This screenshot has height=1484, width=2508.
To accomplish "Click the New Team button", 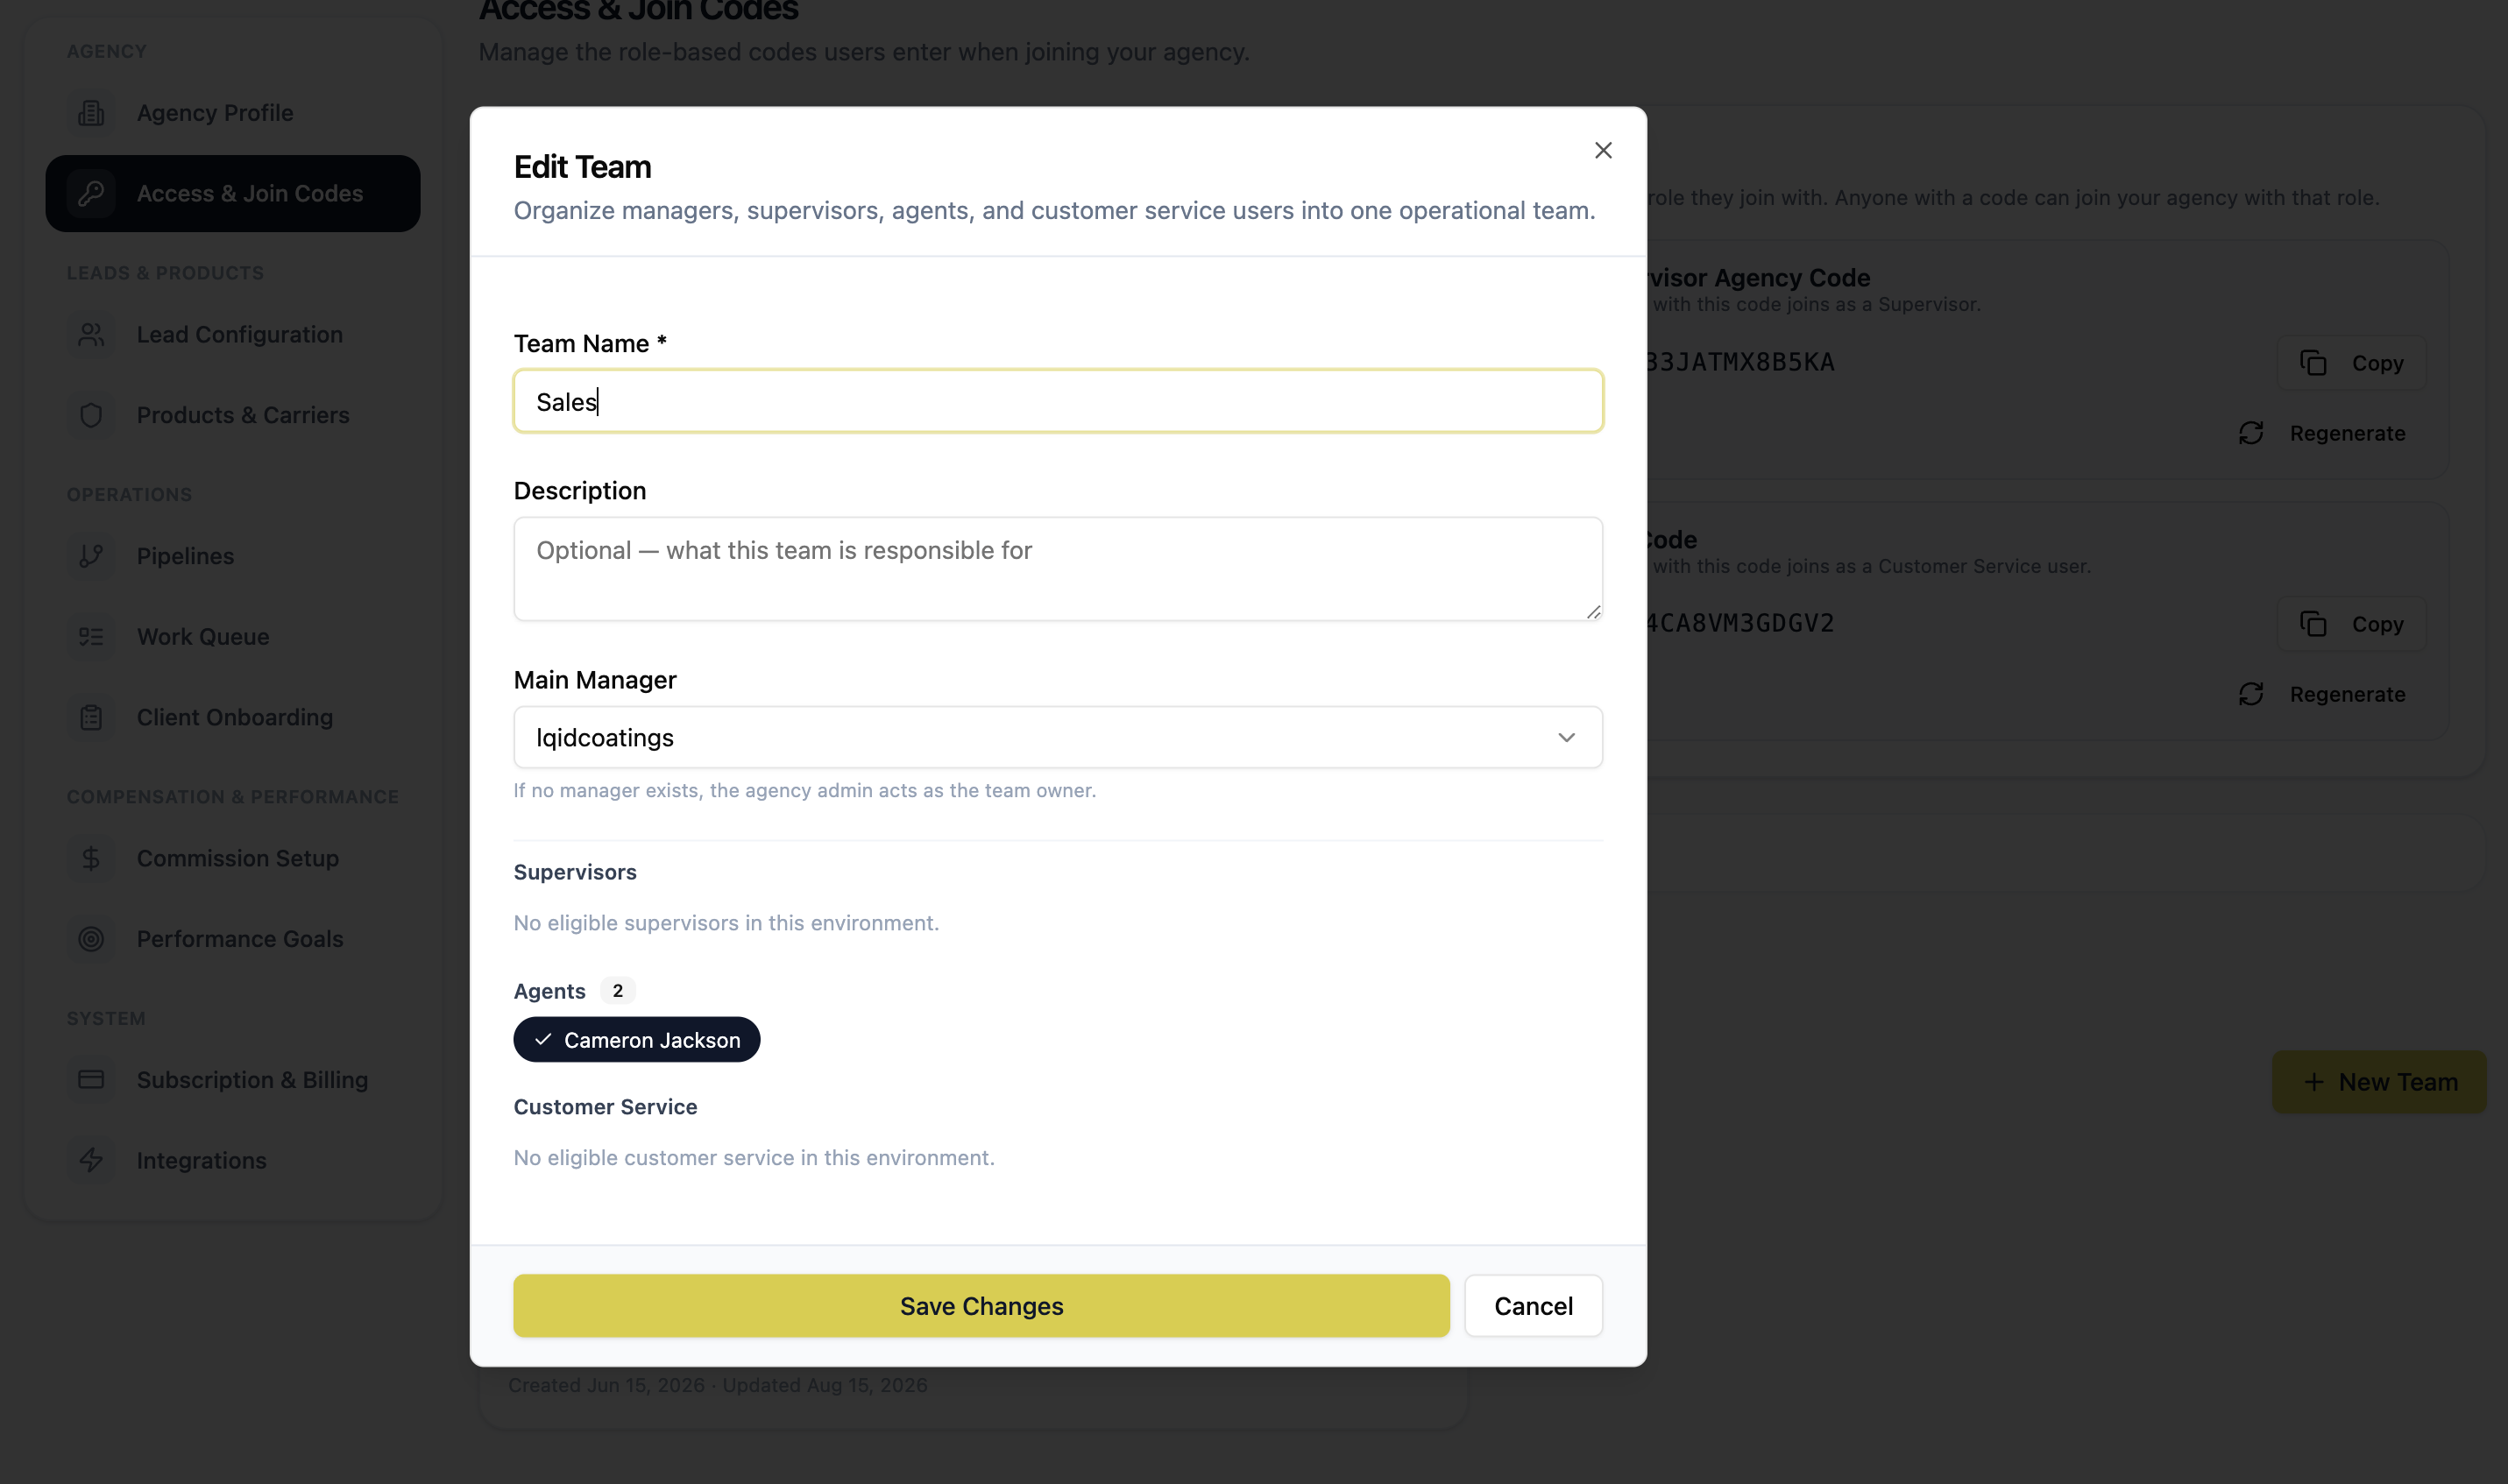I will [2379, 1082].
